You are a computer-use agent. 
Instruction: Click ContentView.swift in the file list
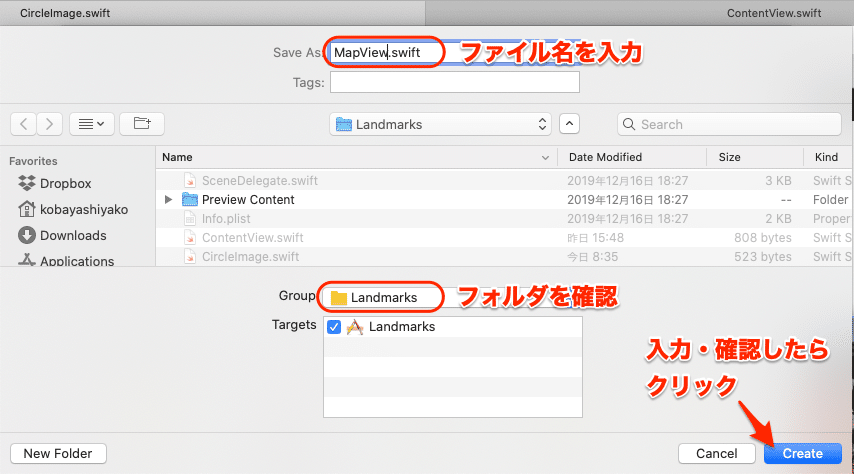point(504,238)
